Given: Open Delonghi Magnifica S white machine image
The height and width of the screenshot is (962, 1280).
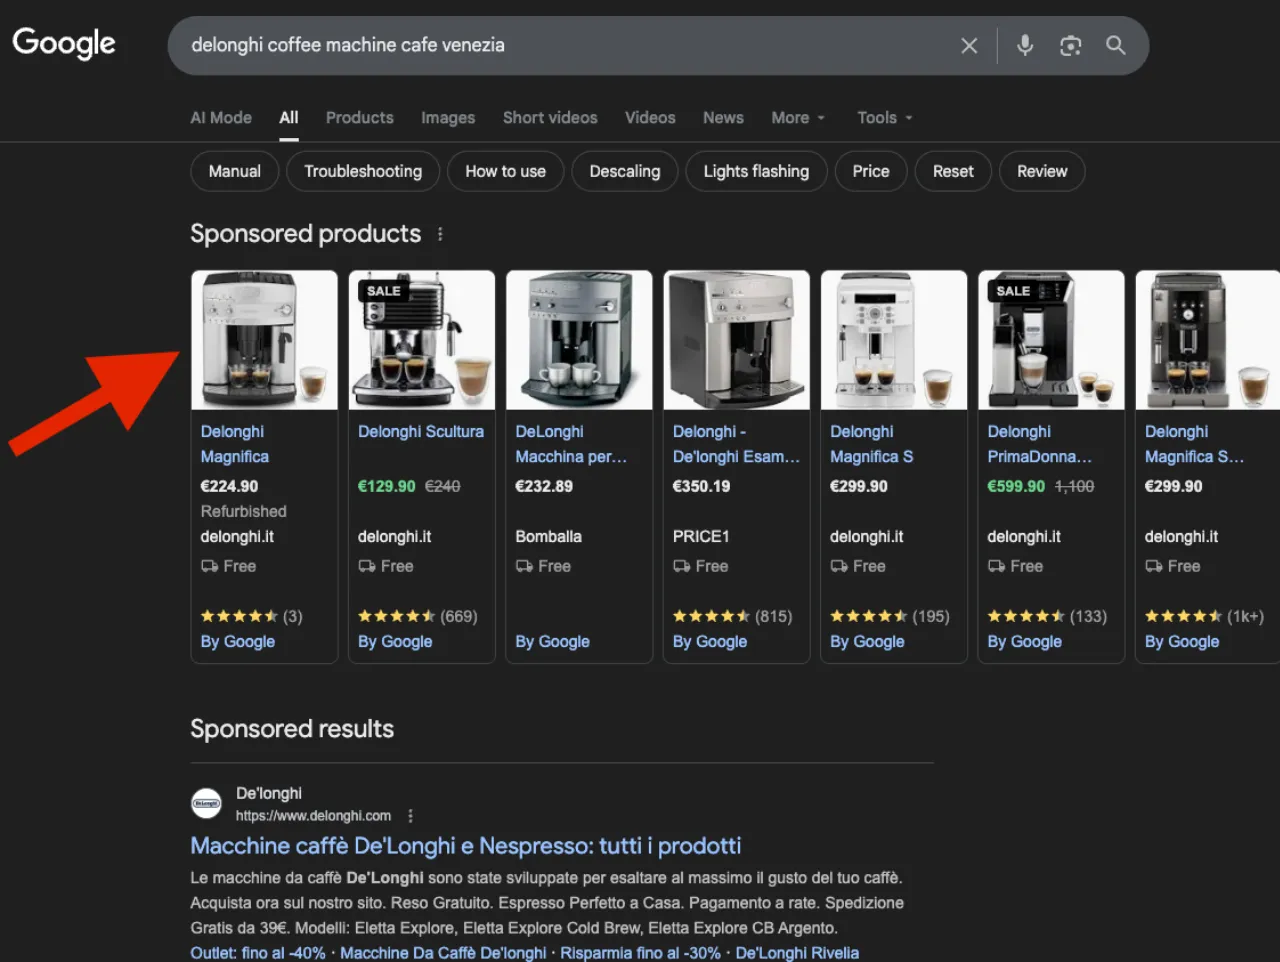Looking at the screenshot, I should [894, 340].
